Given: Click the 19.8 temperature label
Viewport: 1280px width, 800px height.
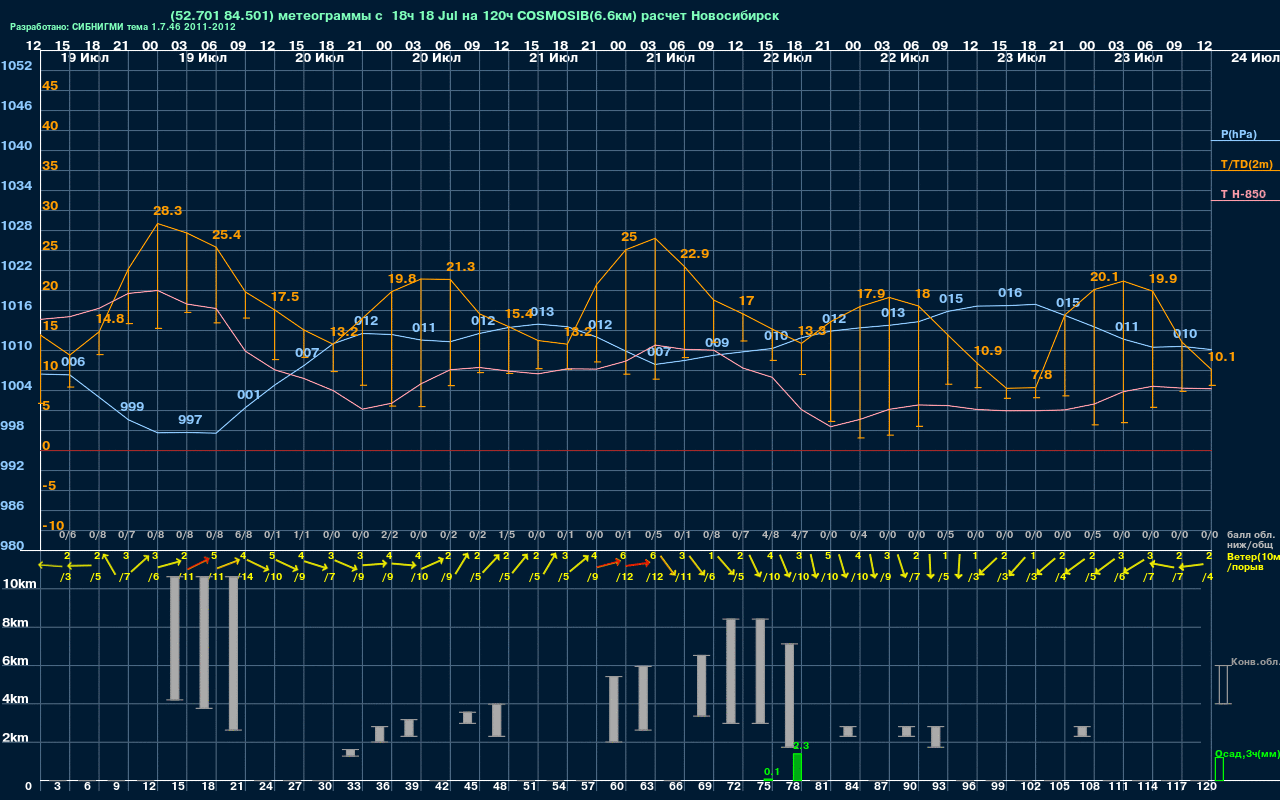Looking at the screenshot, I should tap(402, 279).
